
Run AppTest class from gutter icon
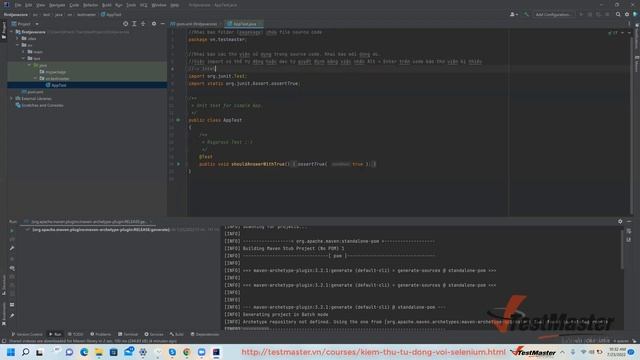(178, 120)
